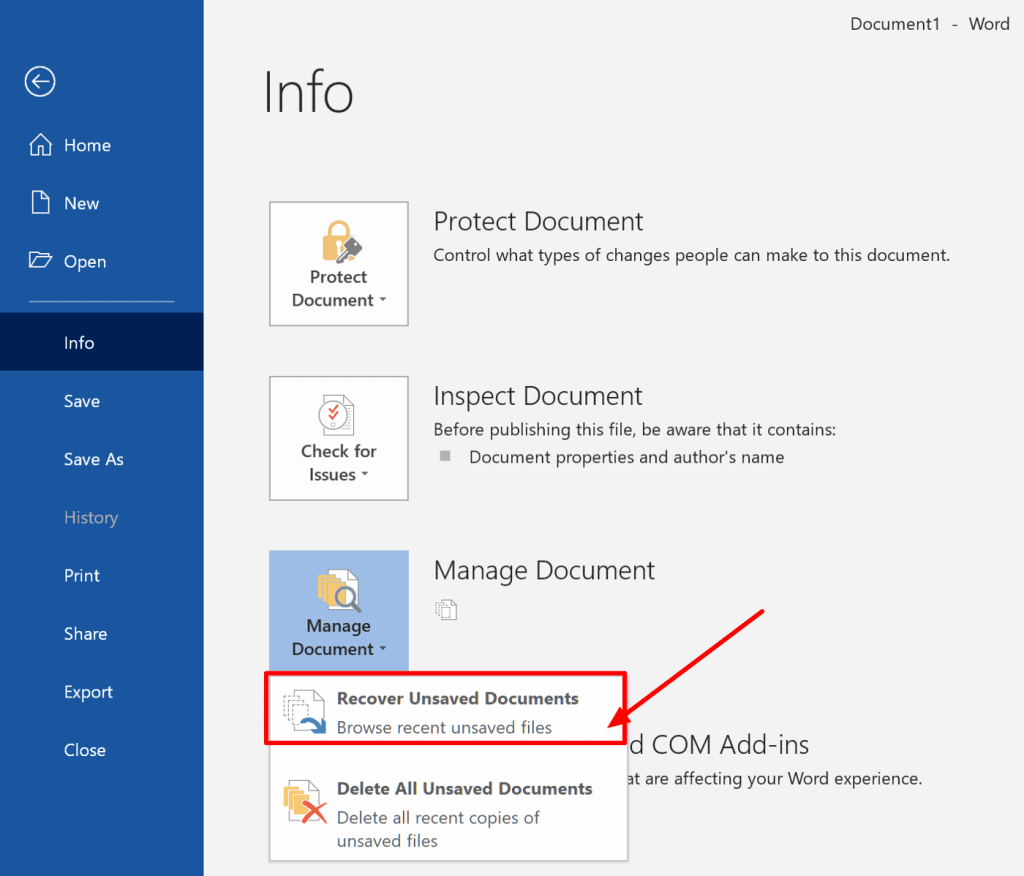Click the Open folder icon
The width and height of the screenshot is (1024, 876).
[40, 261]
